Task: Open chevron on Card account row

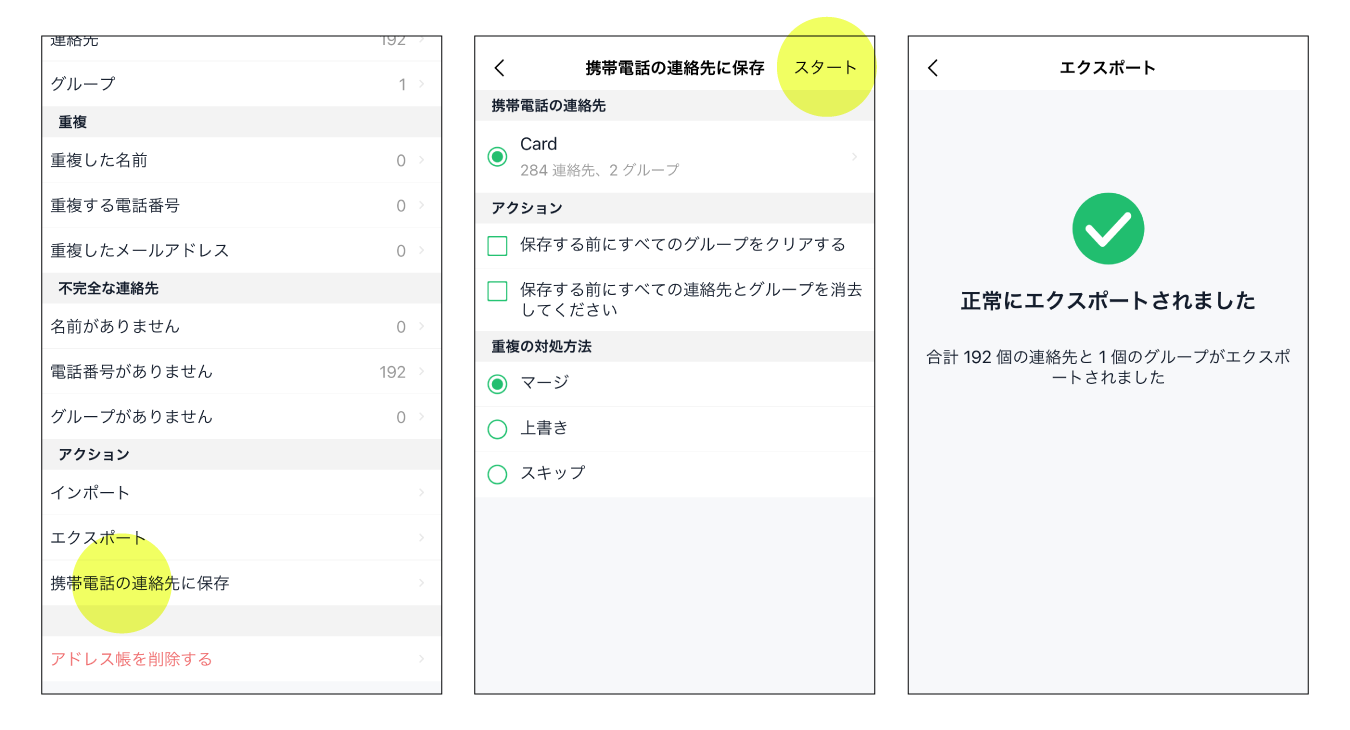Action: 855,157
